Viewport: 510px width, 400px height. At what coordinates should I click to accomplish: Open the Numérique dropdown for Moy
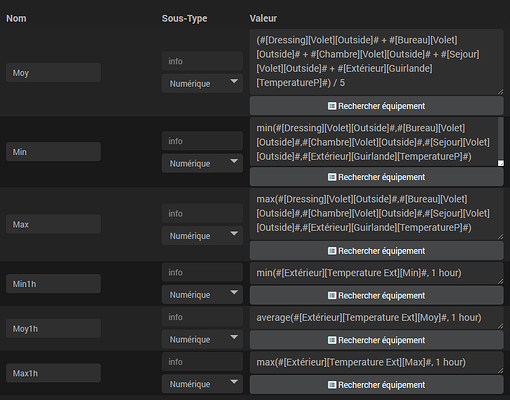click(202, 83)
